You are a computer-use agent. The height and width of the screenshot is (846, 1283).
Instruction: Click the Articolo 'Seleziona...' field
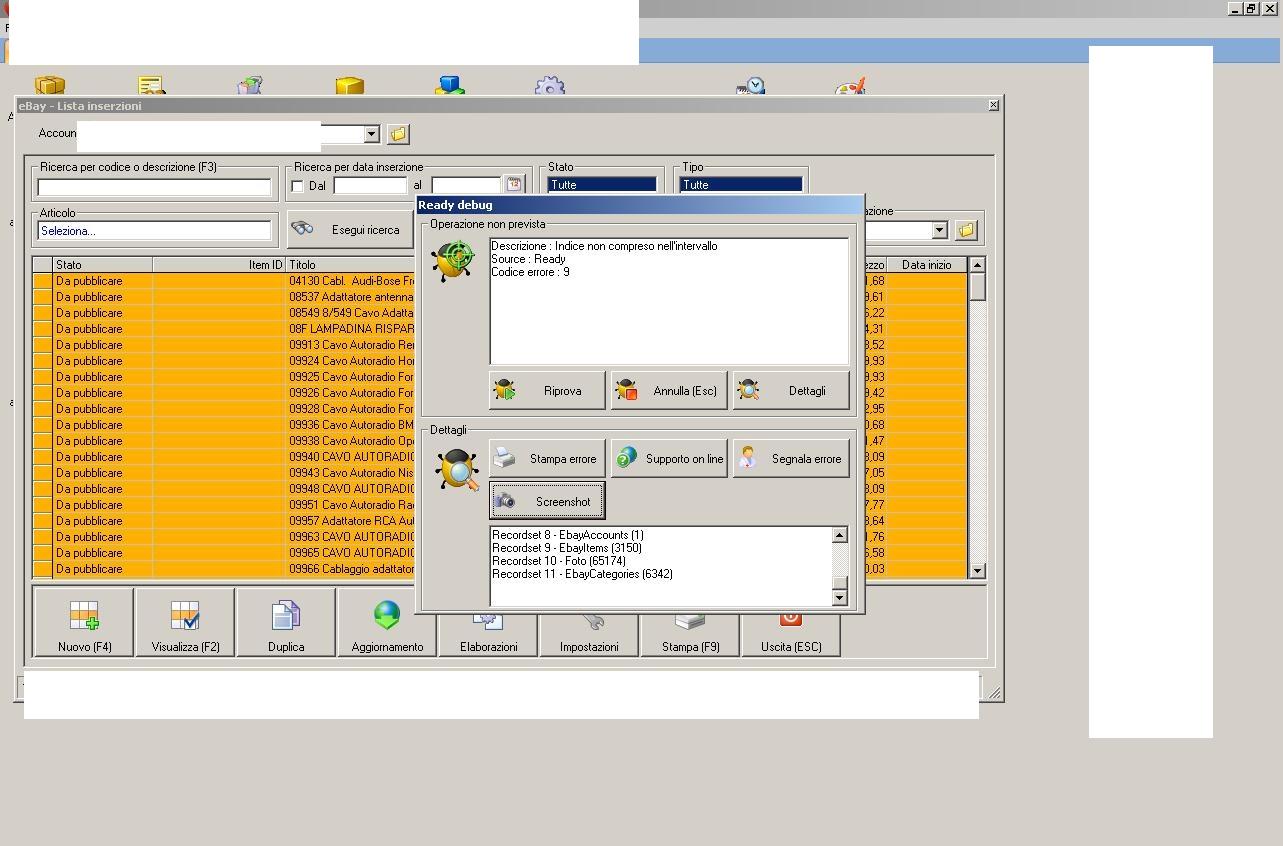pos(154,231)
